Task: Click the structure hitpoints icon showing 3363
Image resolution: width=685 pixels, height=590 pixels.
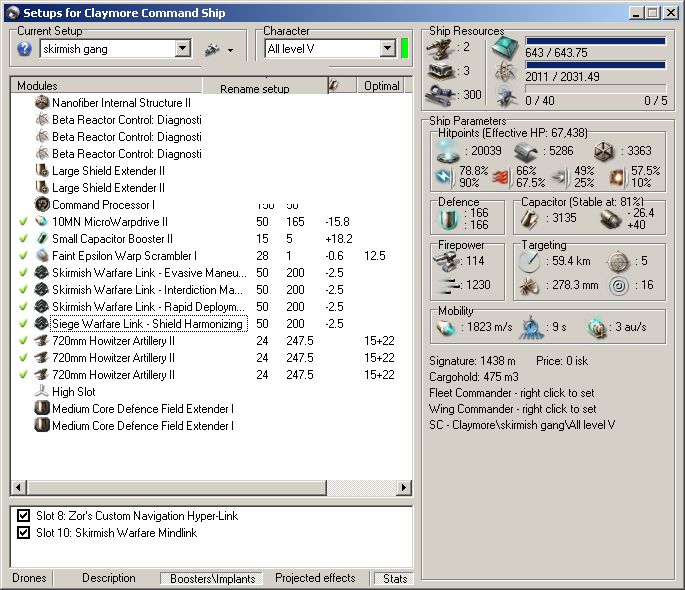Action: click(x=605, y=152)
